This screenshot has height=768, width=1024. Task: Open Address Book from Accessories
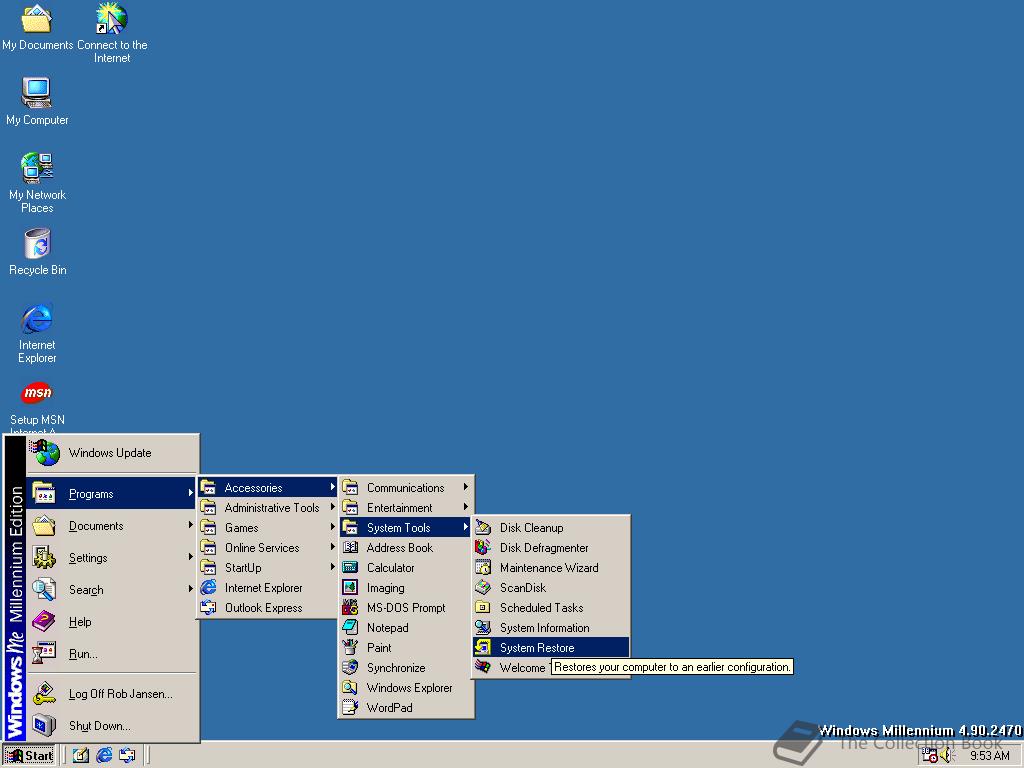click(406, 548)
